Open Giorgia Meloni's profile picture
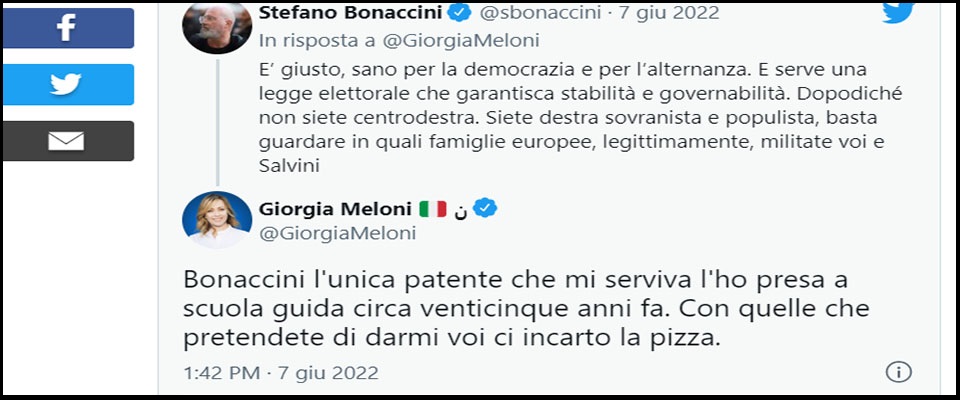The width and height of the screenshot is (960, 400). [216, 219]
